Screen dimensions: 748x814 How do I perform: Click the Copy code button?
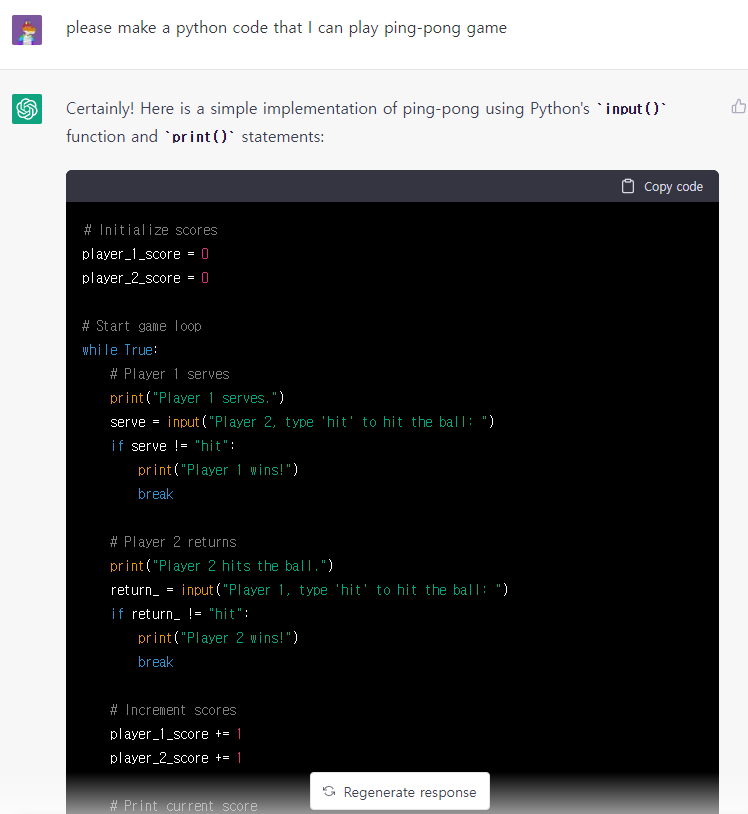pos(662,186)
